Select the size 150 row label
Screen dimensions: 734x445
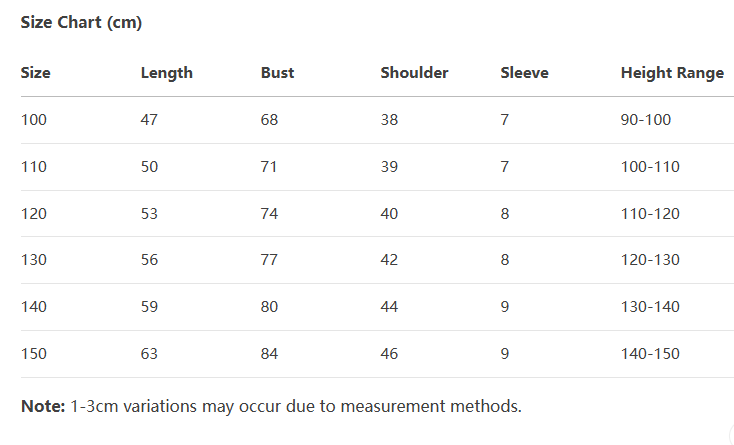coord(34,353)
